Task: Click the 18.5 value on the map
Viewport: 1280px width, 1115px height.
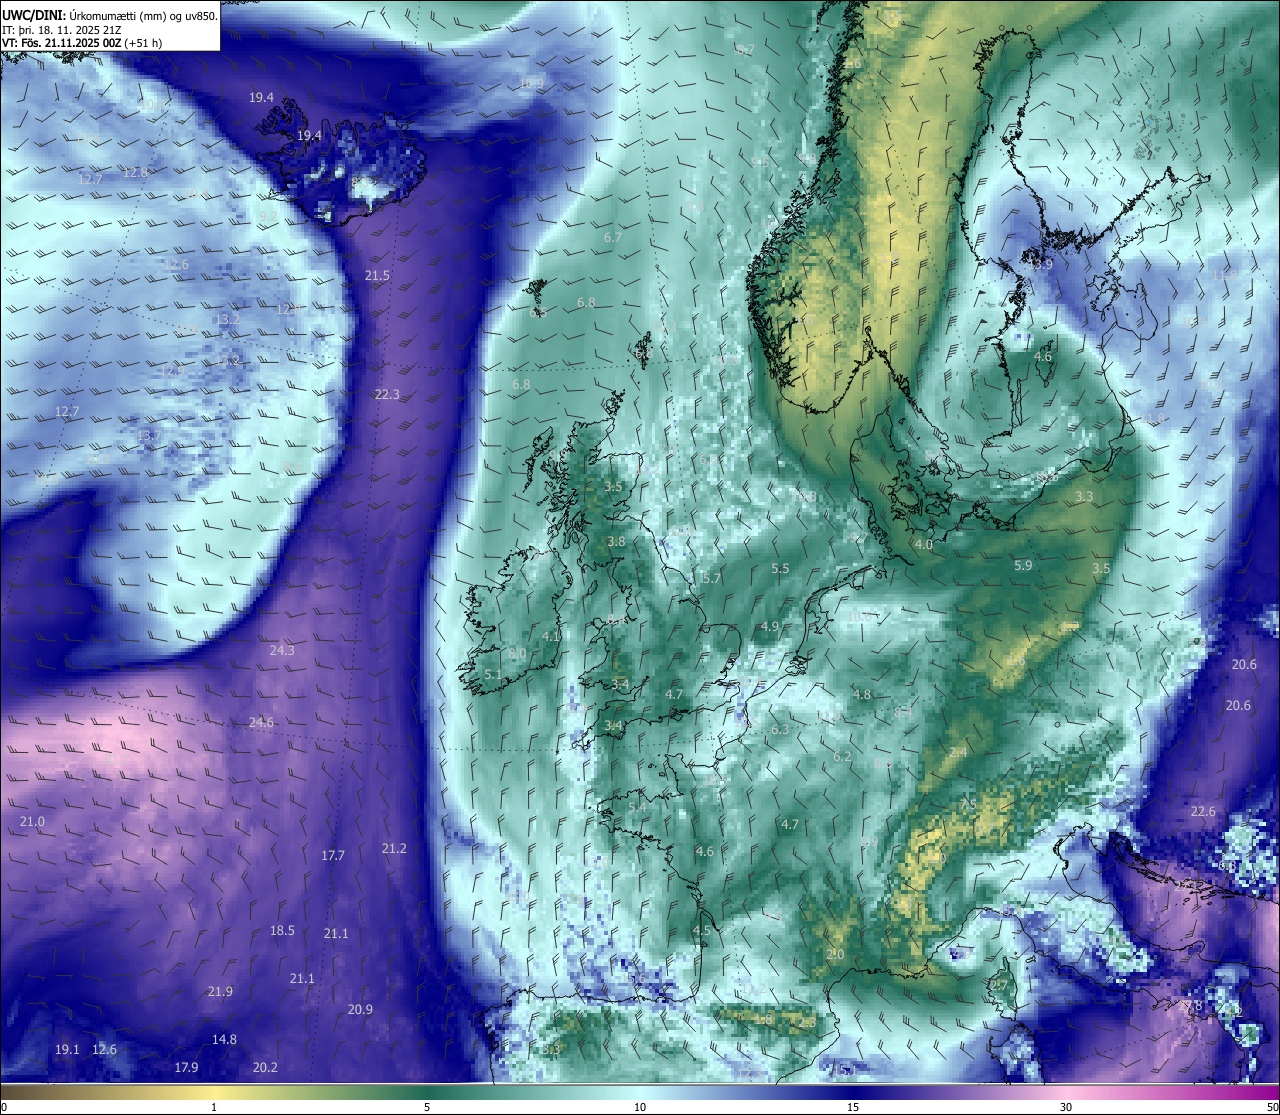Action: click(x=282, y=931)
